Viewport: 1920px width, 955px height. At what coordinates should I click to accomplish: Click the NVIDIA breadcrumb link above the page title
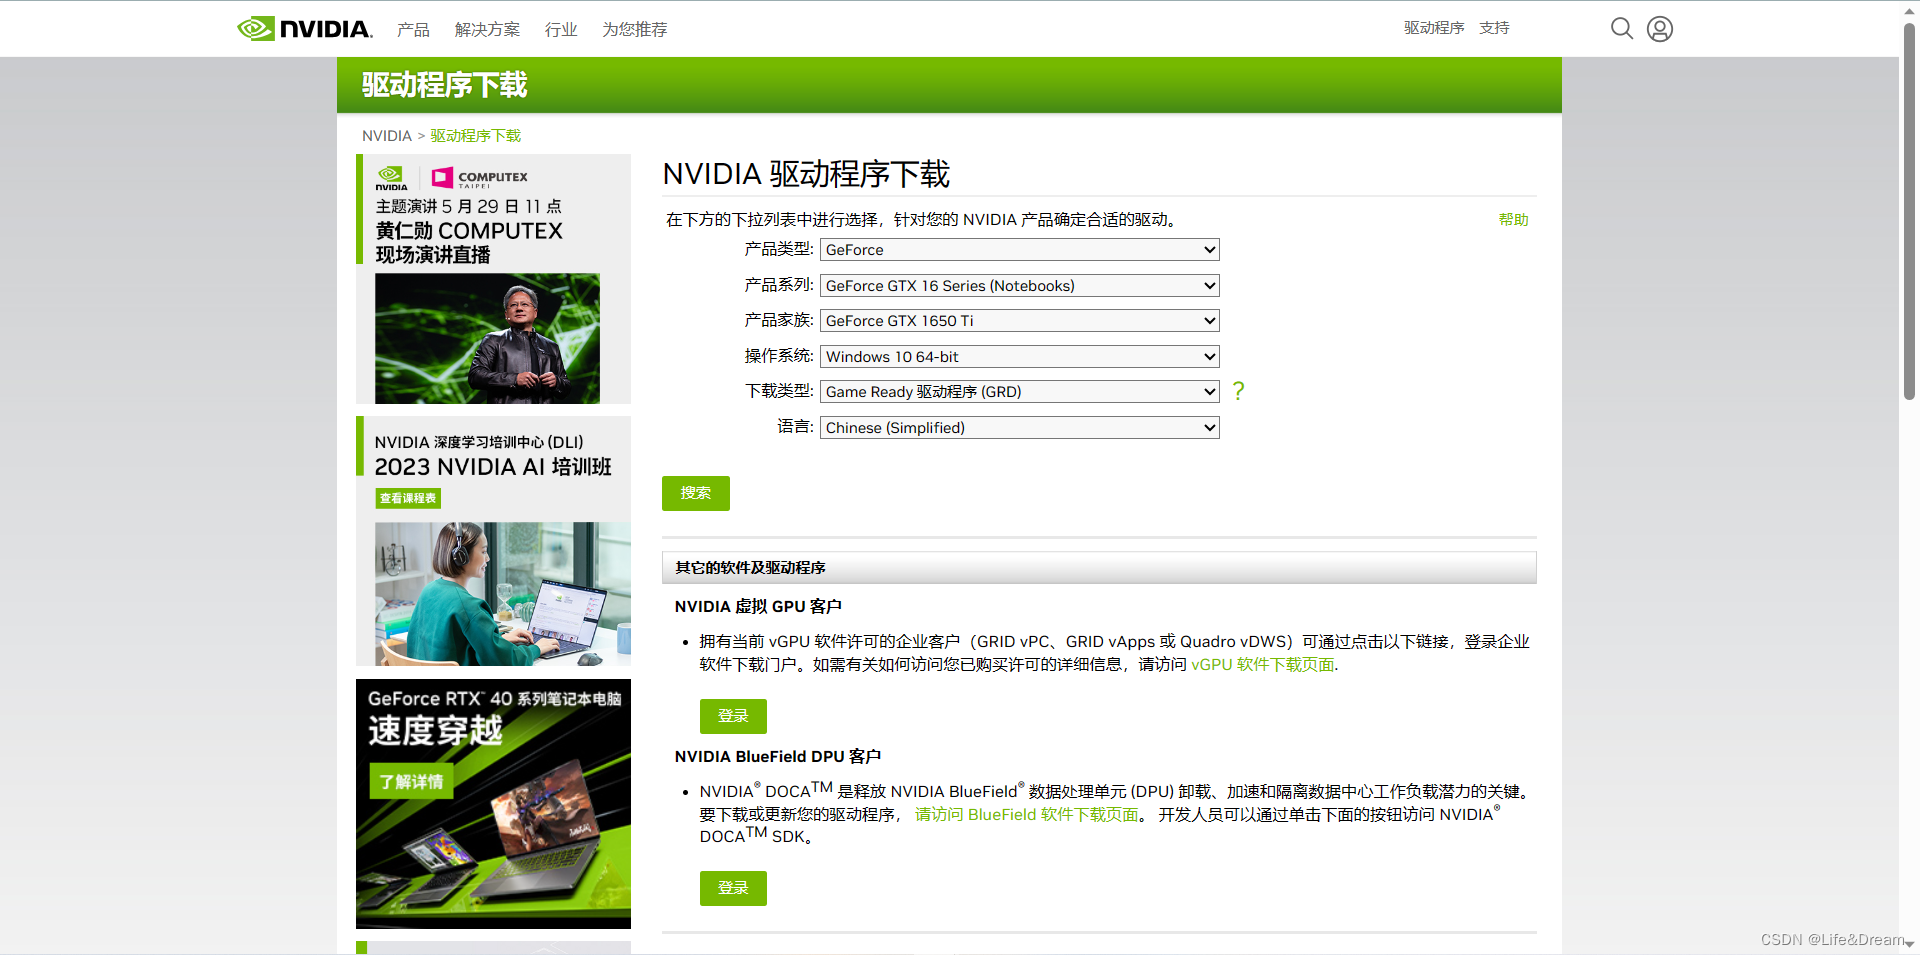tap(386, 135)
